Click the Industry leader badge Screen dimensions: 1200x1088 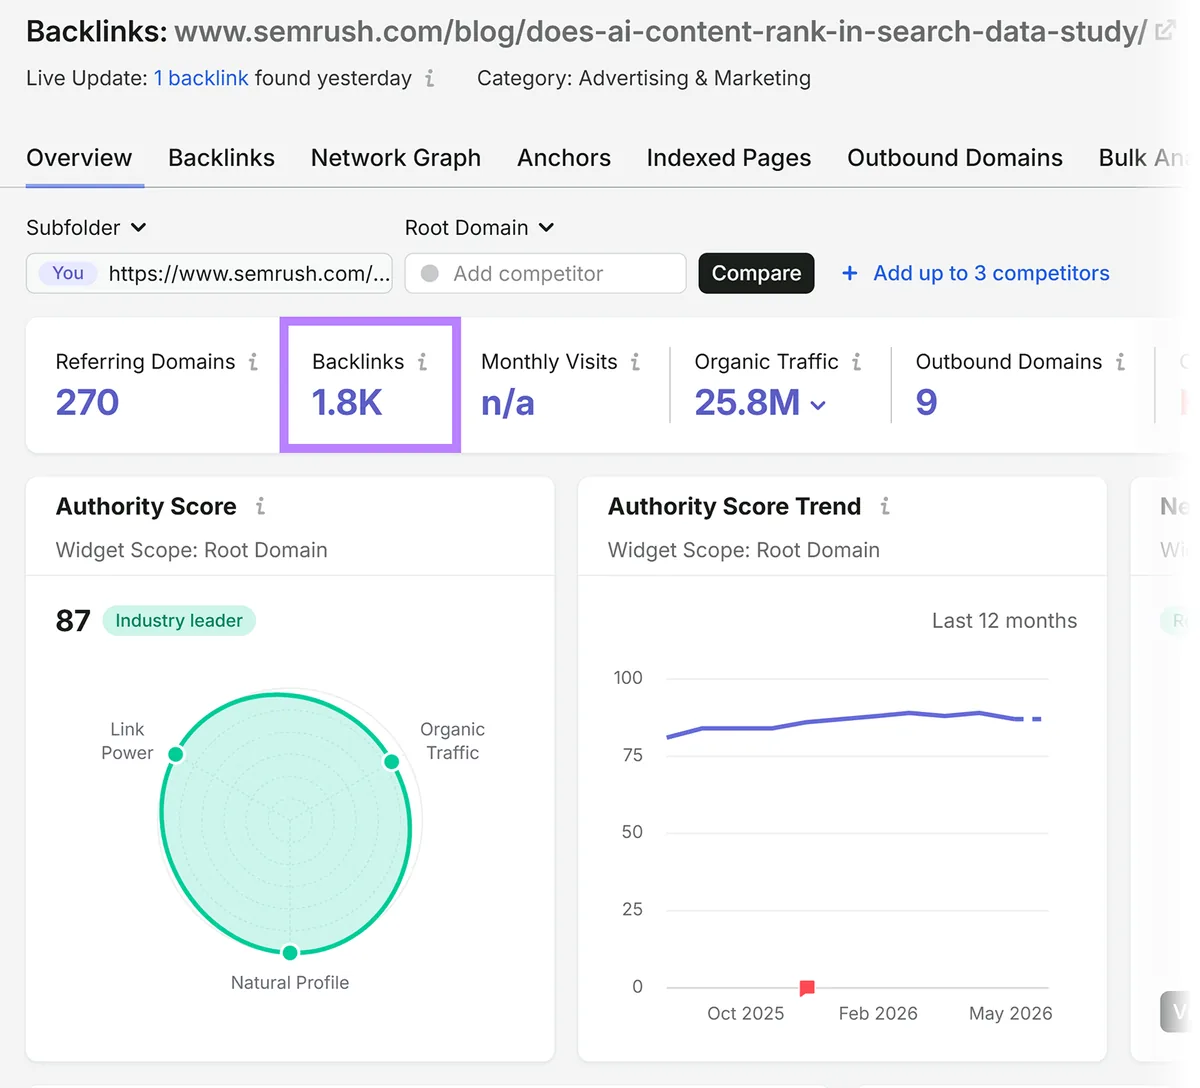point(179,621)
